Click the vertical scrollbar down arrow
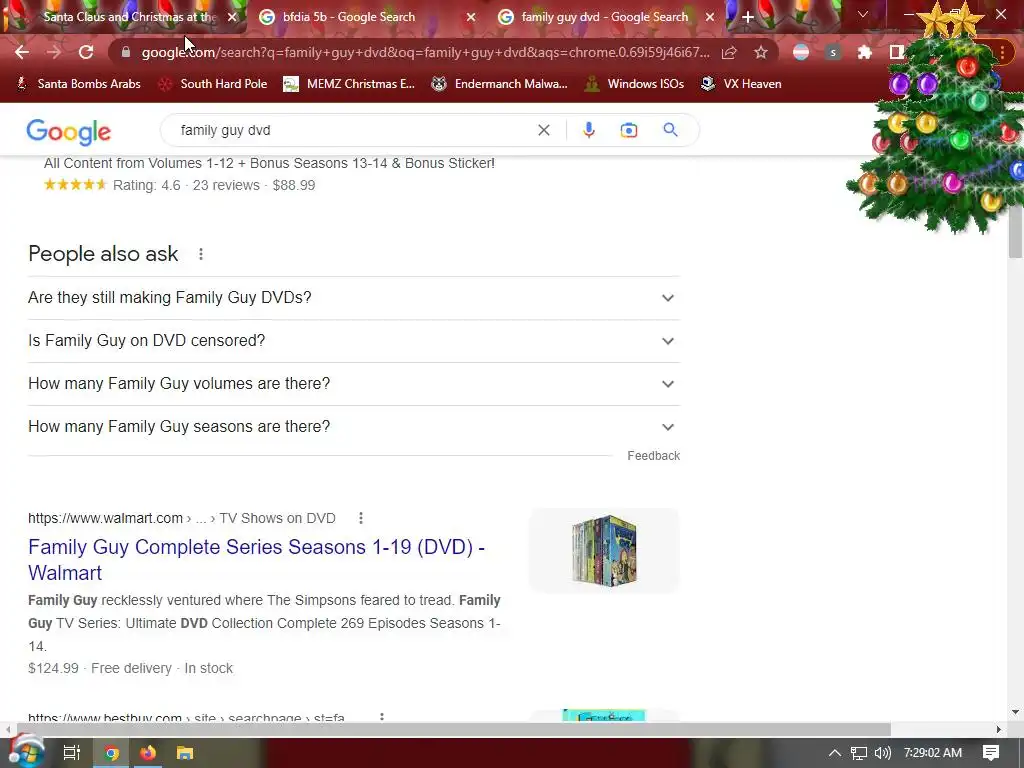The height and width of the screenshot is (768, 1024). pyautogui.click(x=1015, y=712)
